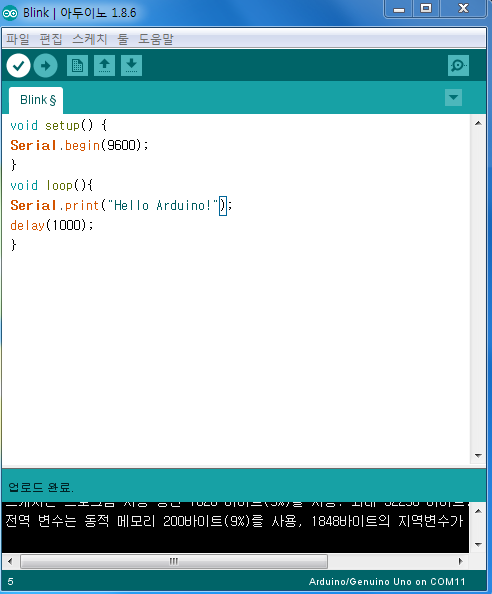
Task: Click the delay(1000); line
Action: click(52, 225)
